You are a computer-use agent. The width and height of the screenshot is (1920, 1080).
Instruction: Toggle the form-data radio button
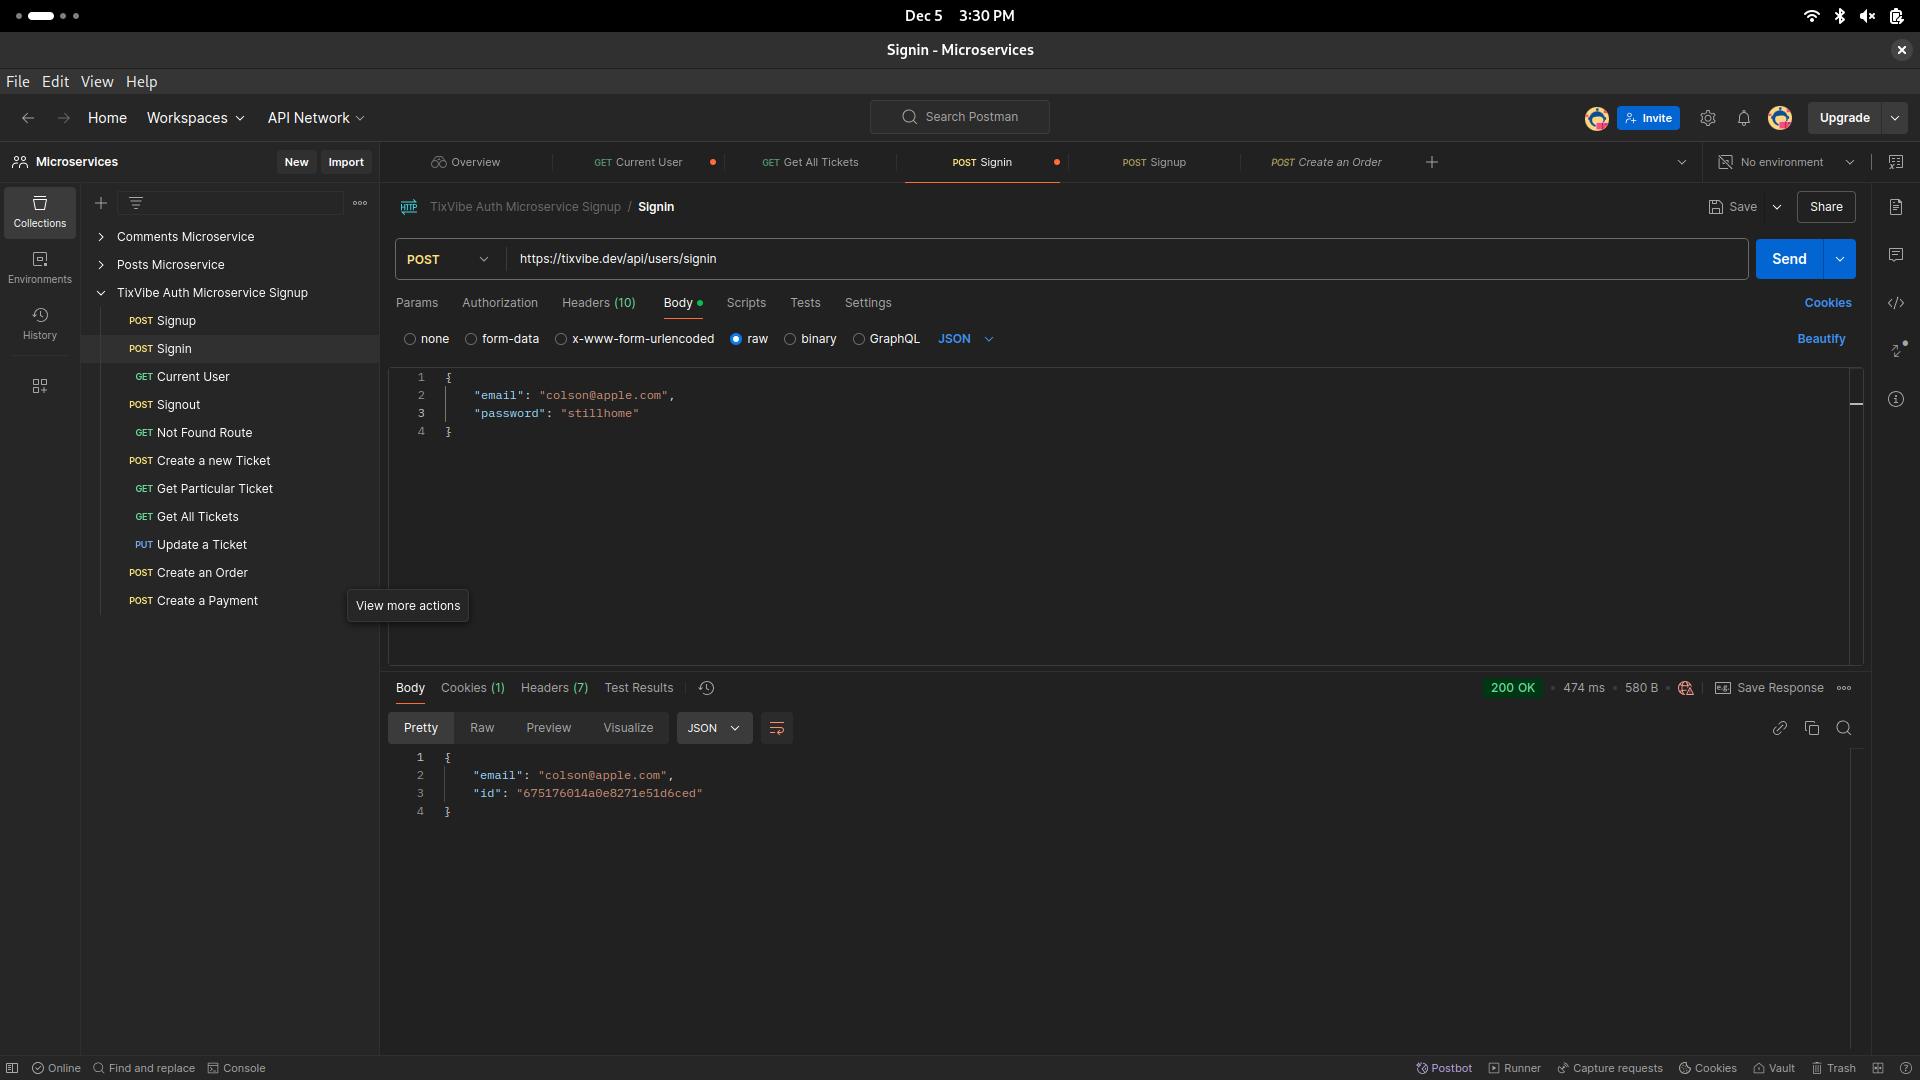click(471, 339)
